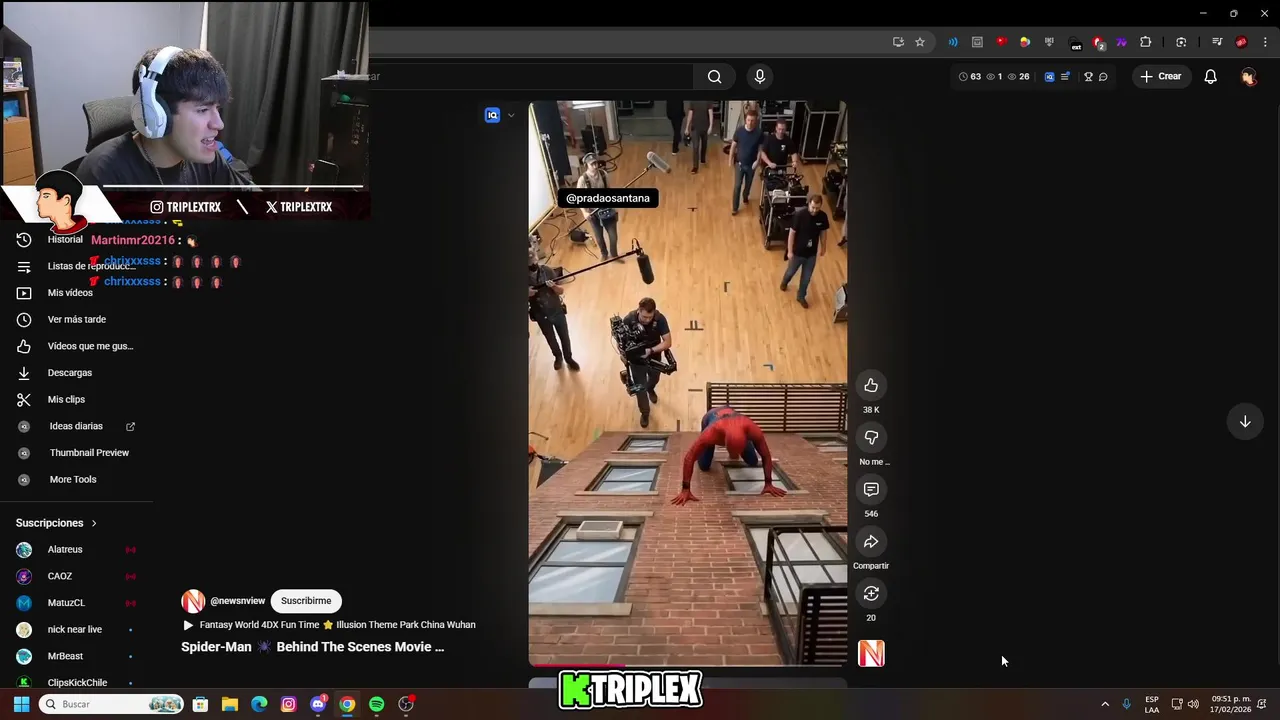Click the Spider-Man short video to pause
Screen dimensions: 1280x720
pos(688,383)
